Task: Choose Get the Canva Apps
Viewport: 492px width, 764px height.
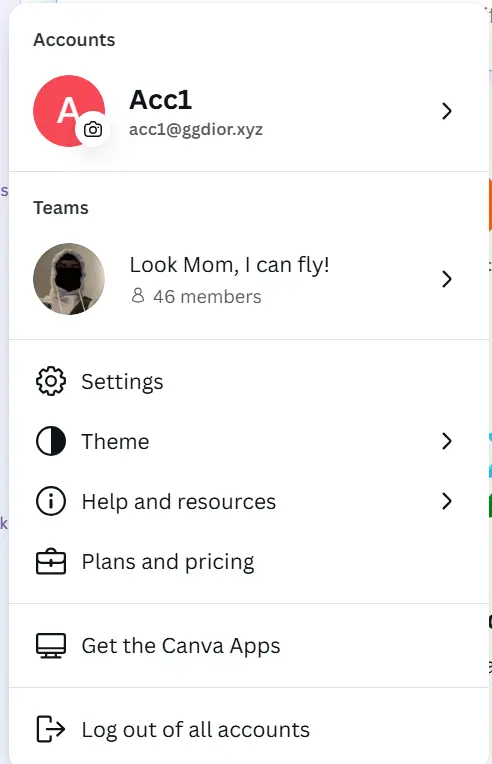Action: tap(249, 646)
